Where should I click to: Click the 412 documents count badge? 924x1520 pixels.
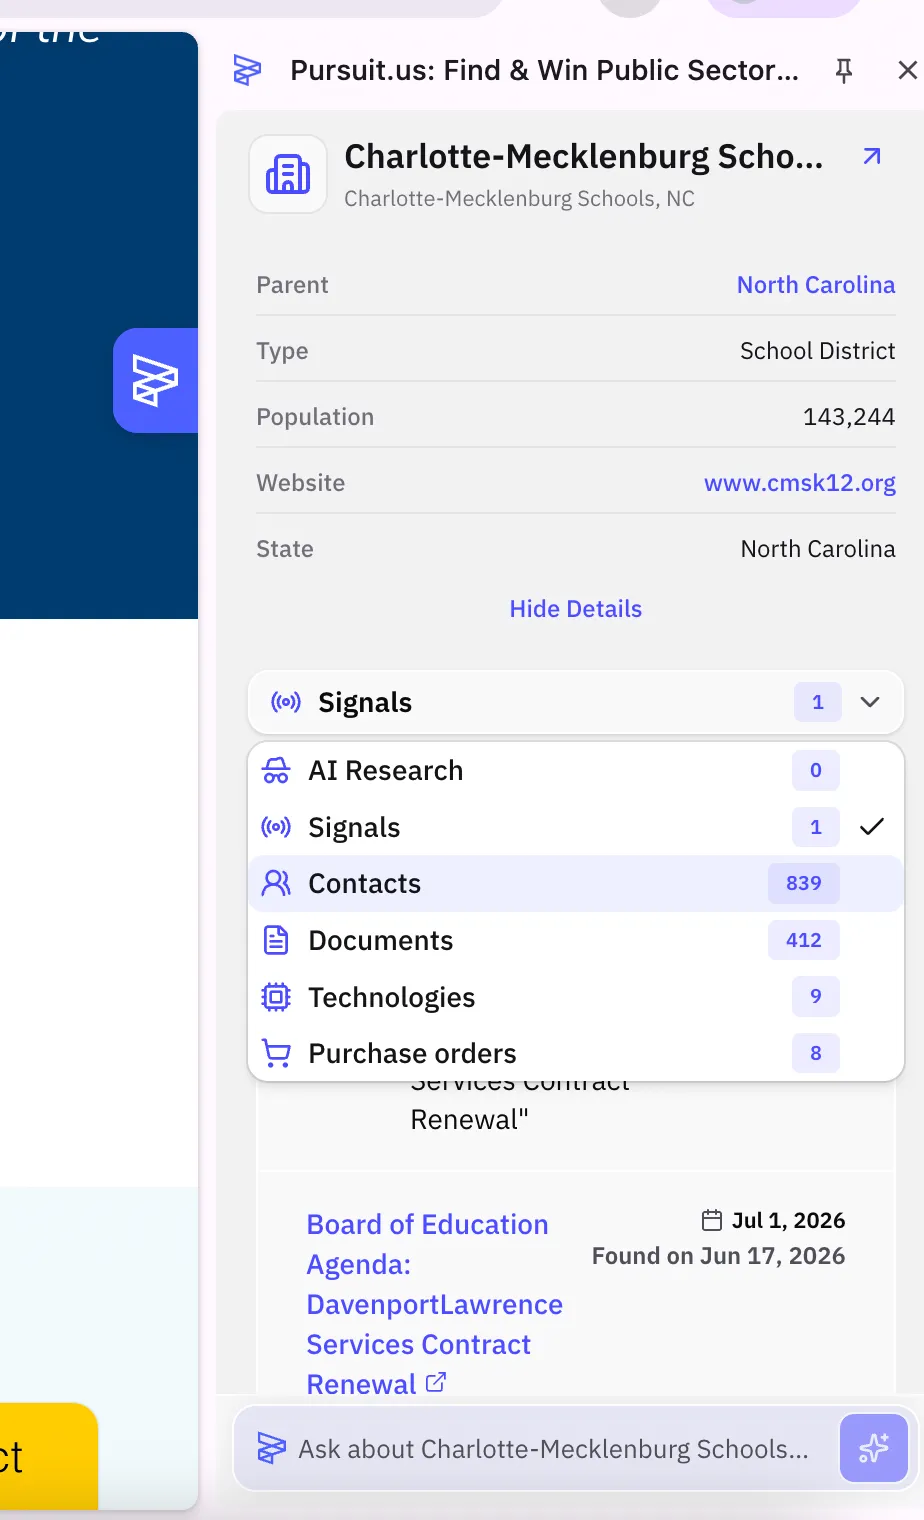(x=804, y=940)
